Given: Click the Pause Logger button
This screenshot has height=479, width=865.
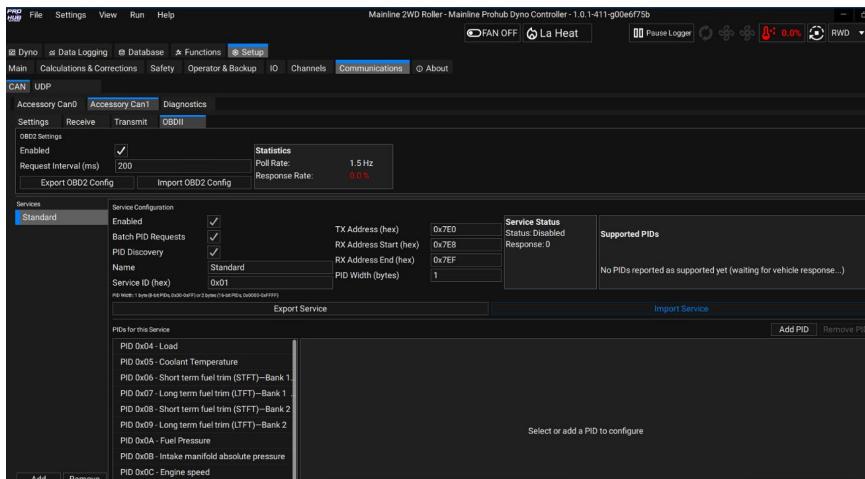Looking at the screenshot, I should click(661, 33).
